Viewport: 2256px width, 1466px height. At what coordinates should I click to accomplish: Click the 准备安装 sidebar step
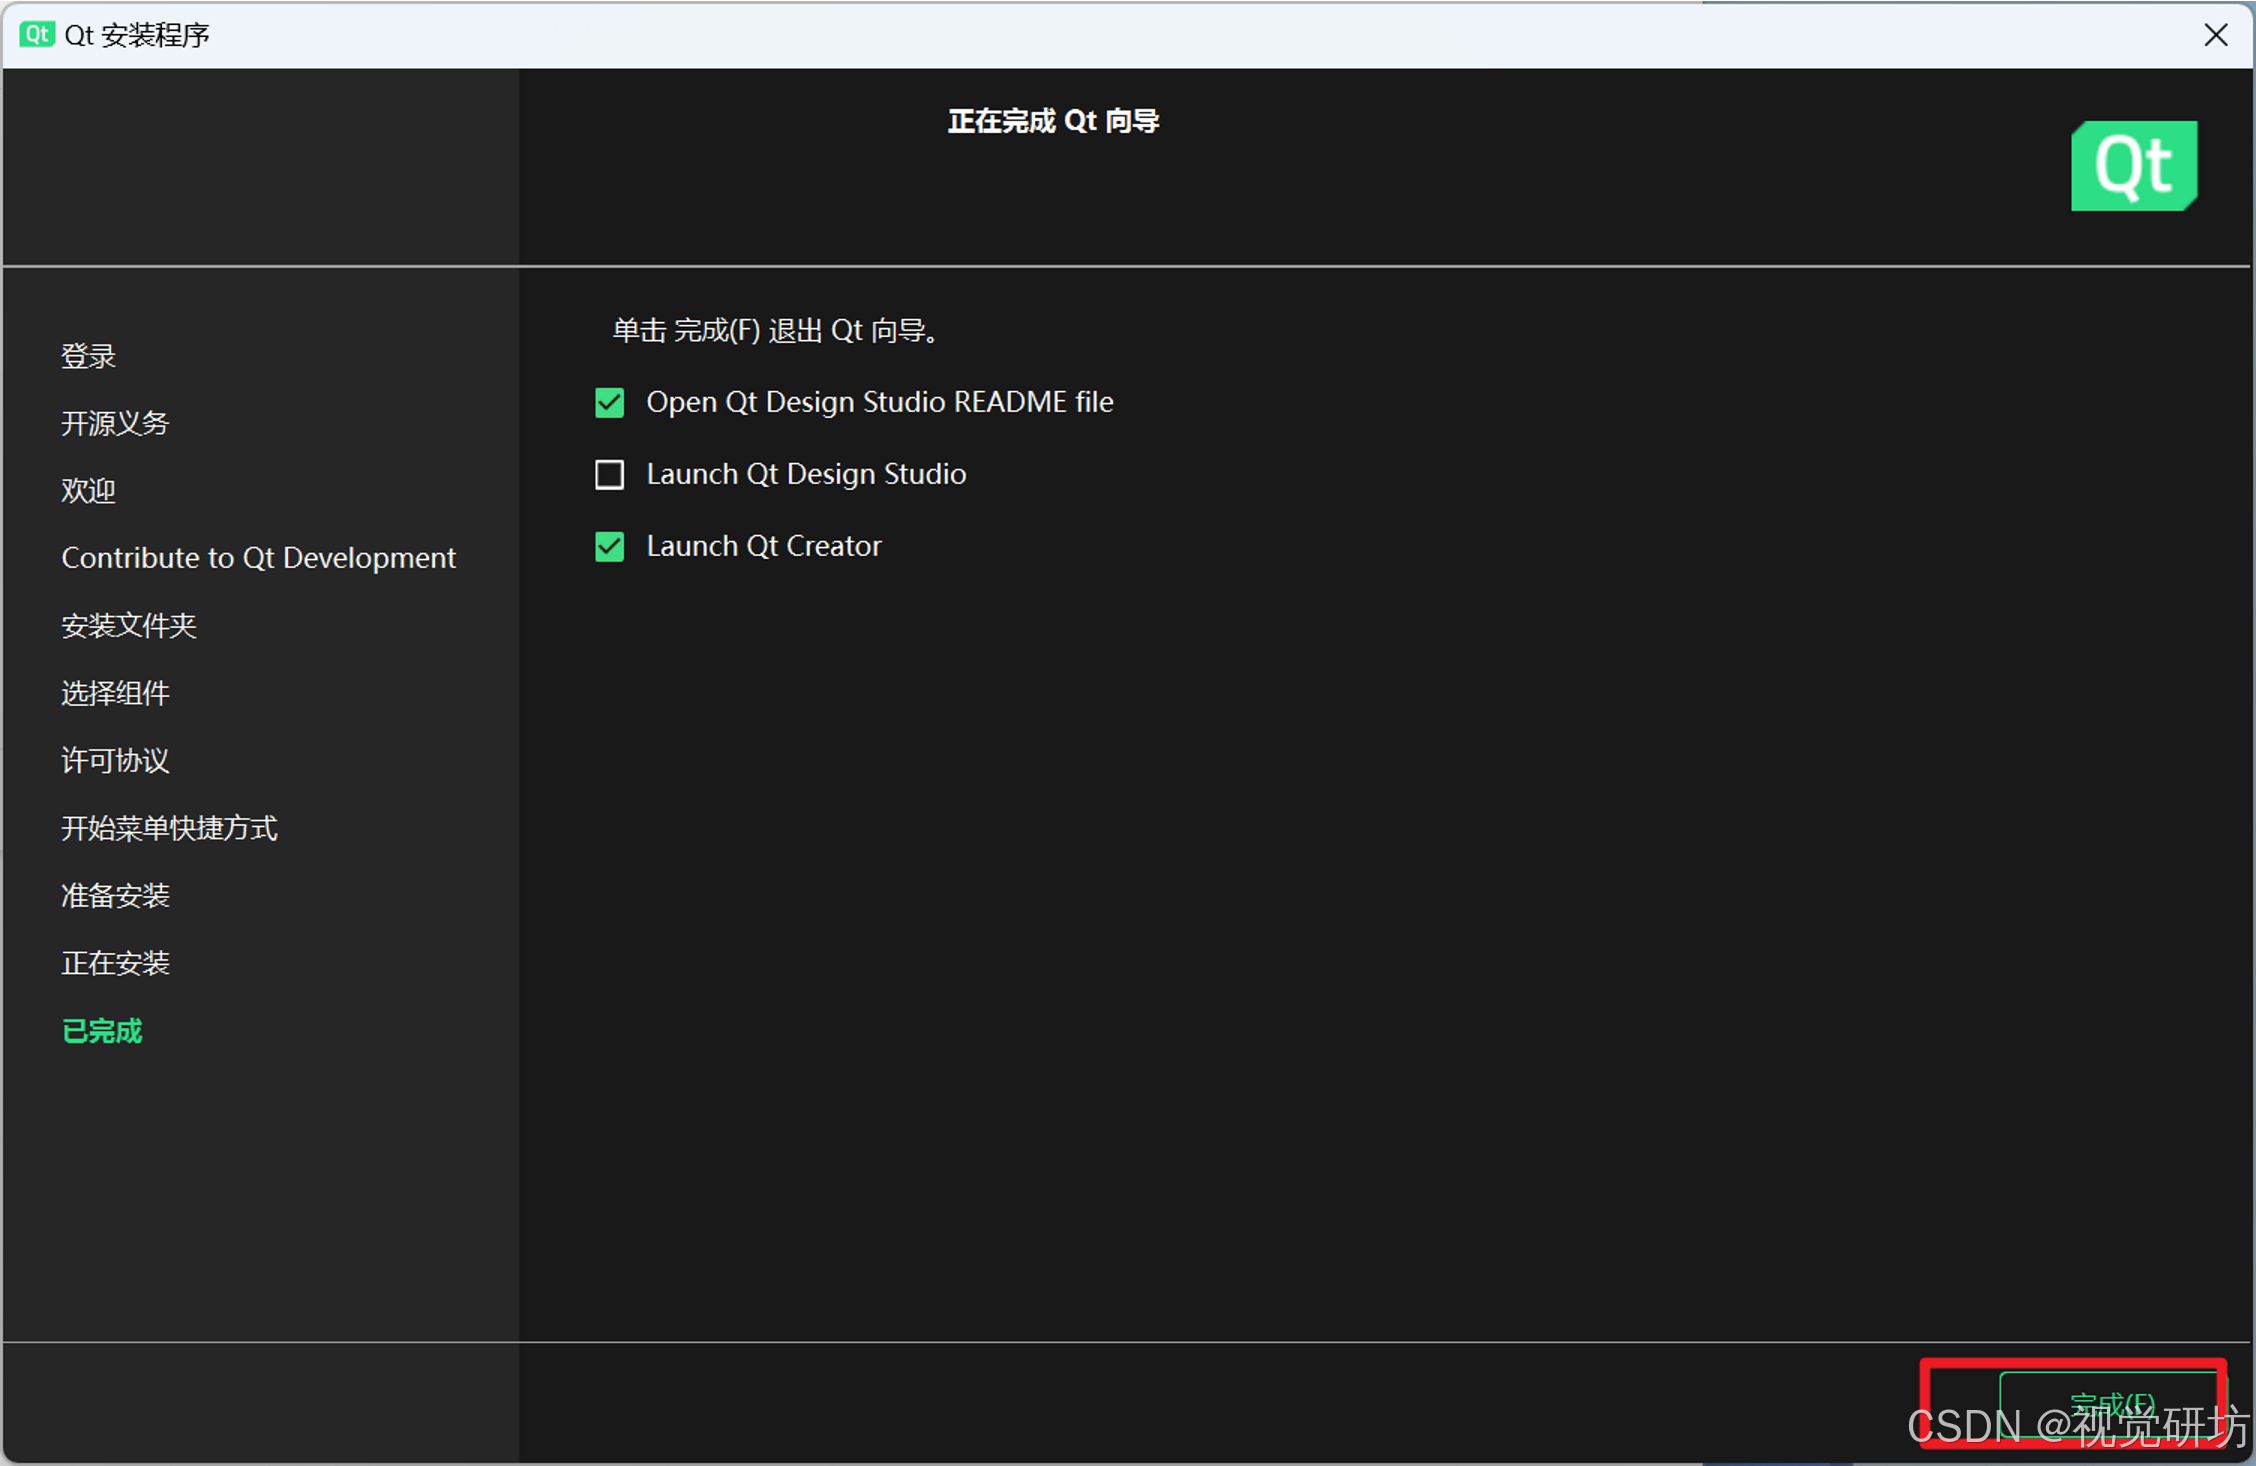(115, 896)
